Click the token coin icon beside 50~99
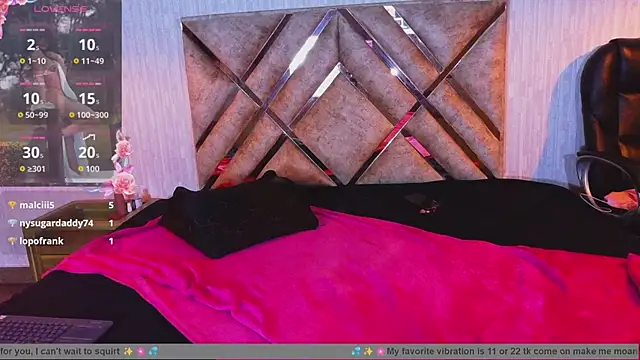The height and width of the screenshot is (360, 640). point(20,115)
